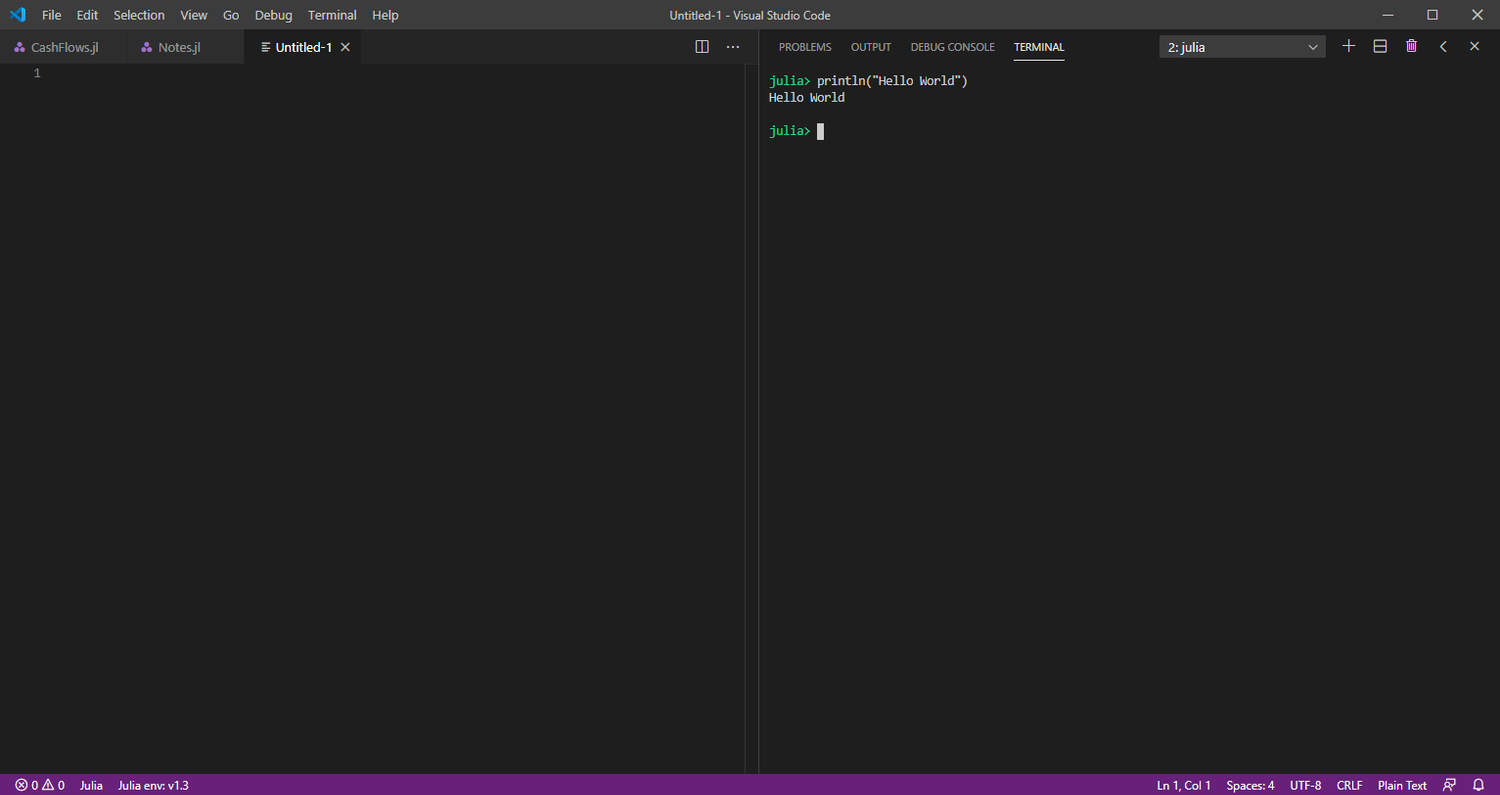Click Julia env: v1.3 status item

153,785
